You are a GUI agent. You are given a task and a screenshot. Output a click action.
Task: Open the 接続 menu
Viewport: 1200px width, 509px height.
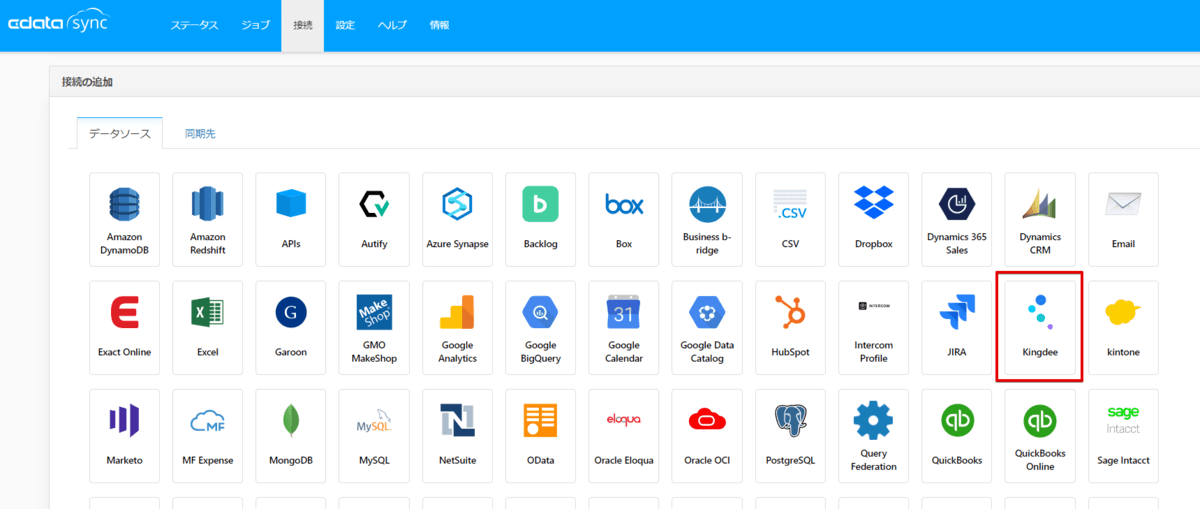pyautogui.click(x=303, y=25)
